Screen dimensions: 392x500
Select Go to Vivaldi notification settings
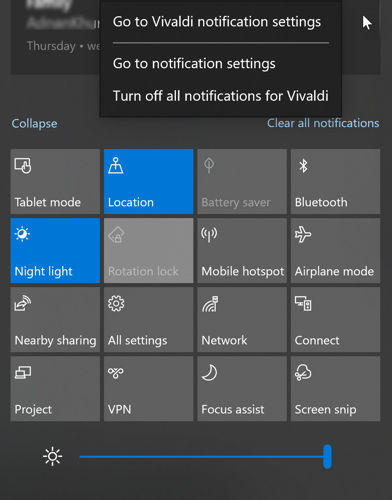pyautogui.click(x=217, y=22)
